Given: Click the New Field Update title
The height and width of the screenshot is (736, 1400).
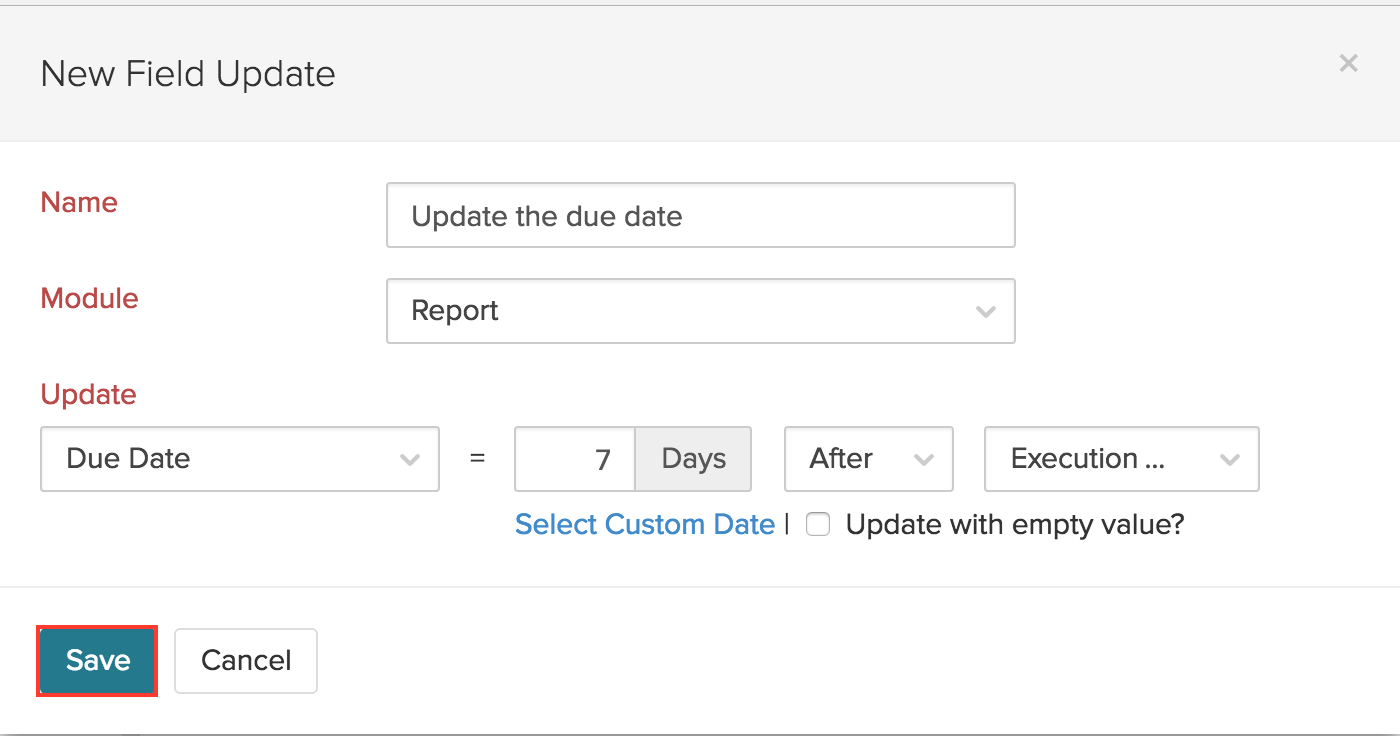Looking at the screenshot, I should pos(188,74).
